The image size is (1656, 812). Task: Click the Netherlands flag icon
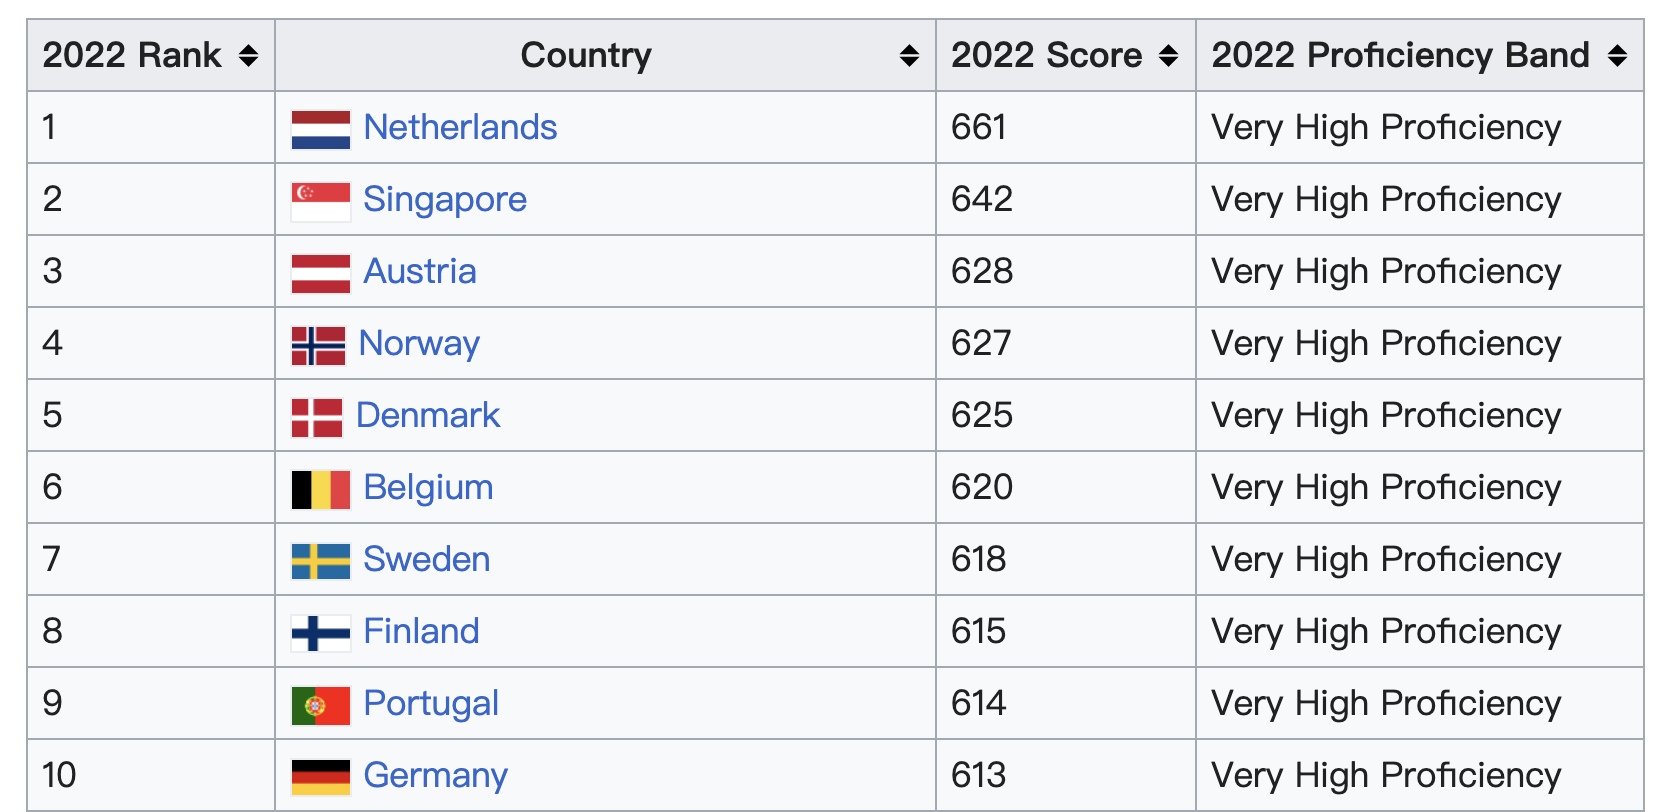click(320, 129)
